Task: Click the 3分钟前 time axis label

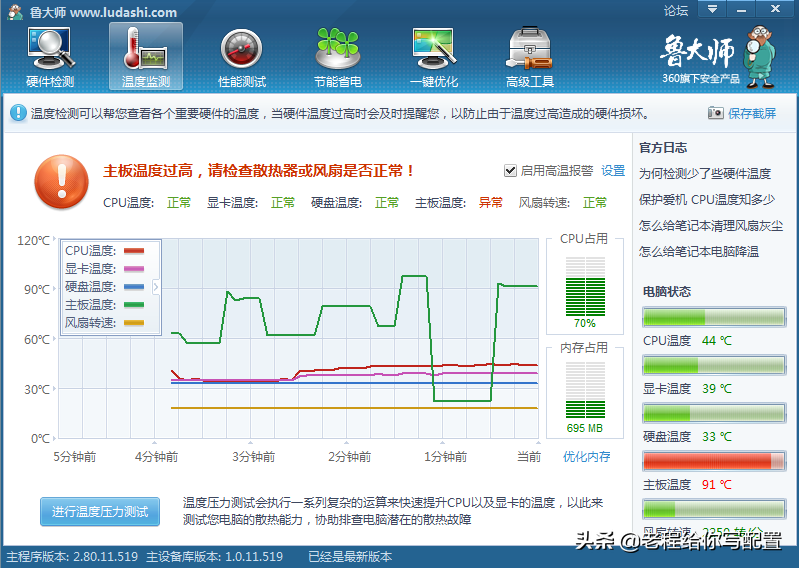Action: [253, 456]
